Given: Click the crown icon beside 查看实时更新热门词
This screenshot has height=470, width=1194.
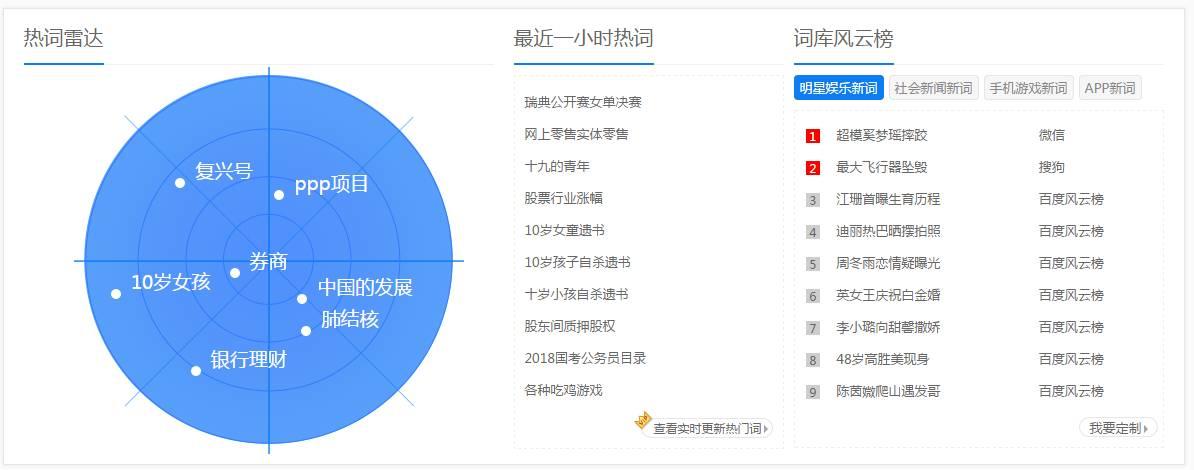Looking at the screenshot, I should pos(643,420).
